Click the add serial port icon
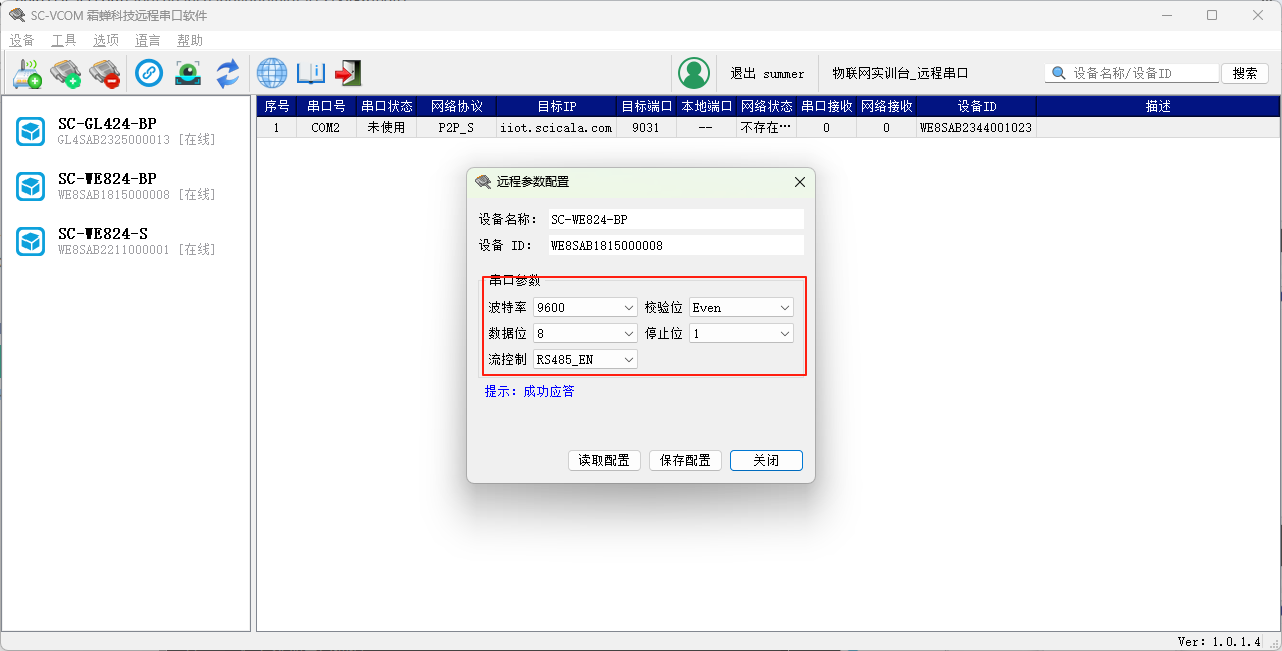Viewport: 1282px width, 651px height. (66, 73)
